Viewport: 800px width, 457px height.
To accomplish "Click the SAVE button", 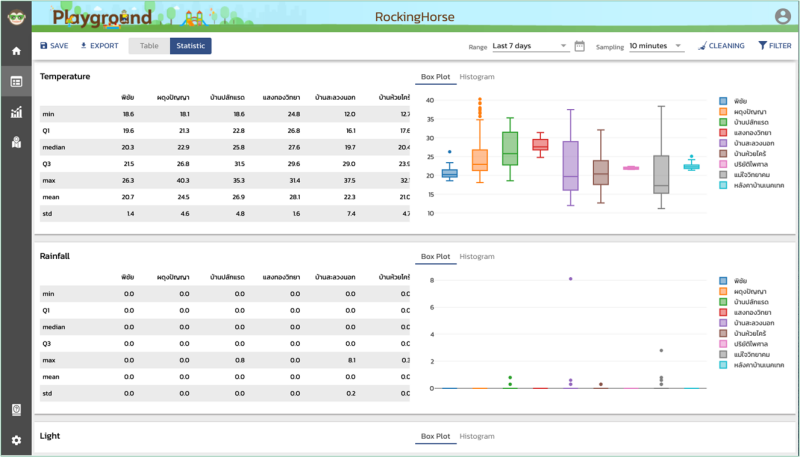I will click(54, 46).
